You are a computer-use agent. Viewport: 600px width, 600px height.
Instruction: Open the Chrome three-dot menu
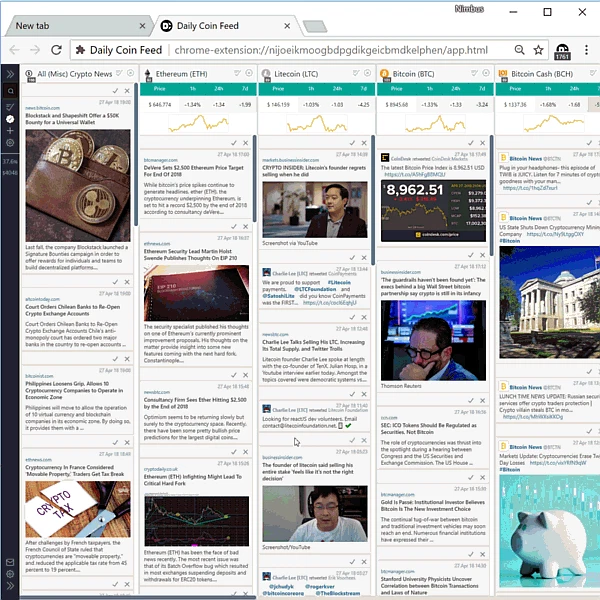tap(586, 50)
